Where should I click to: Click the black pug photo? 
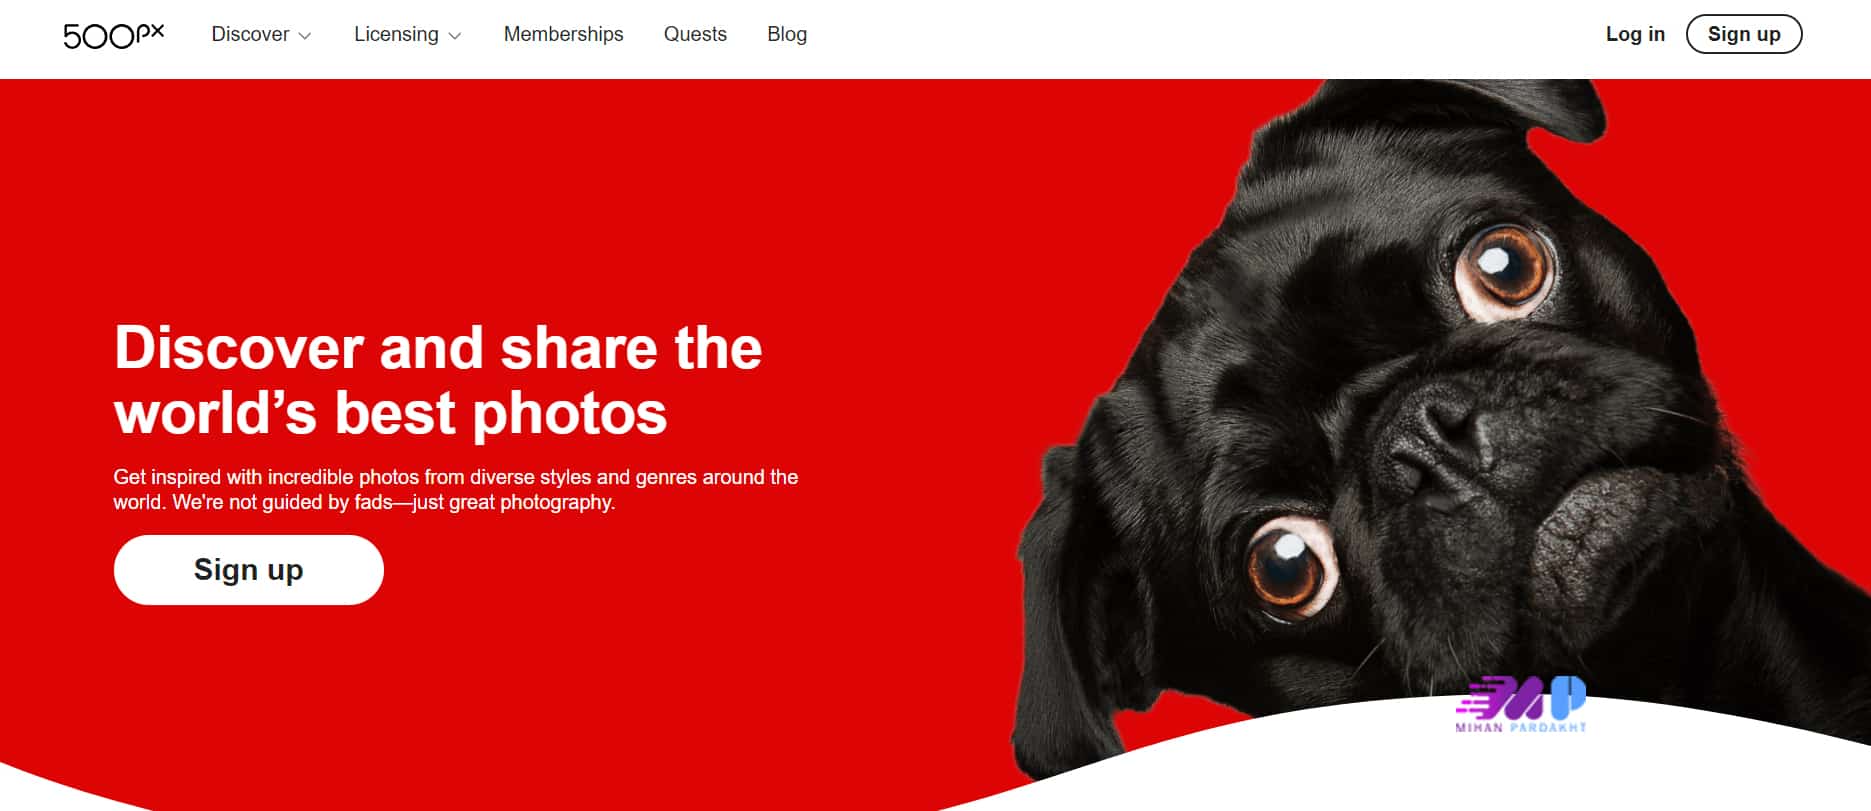click(x=1440, y=420)
